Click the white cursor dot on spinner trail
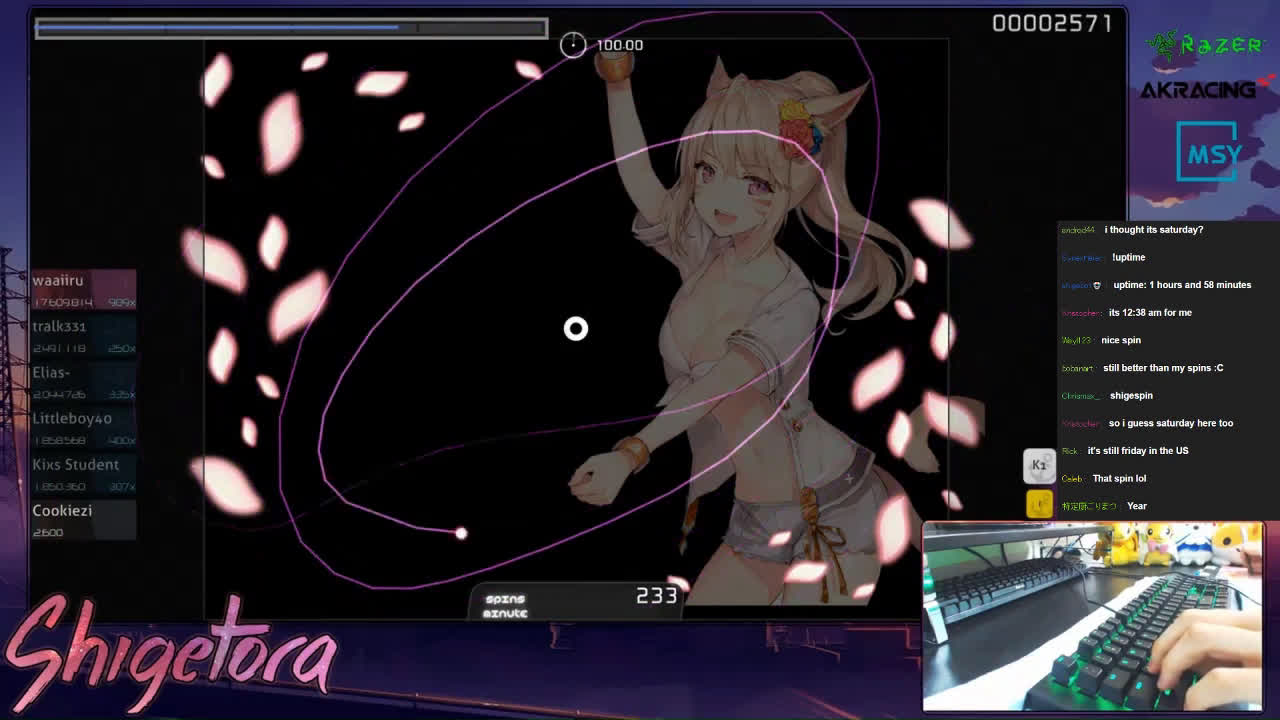1280x720 pixels. pos(461,533)
